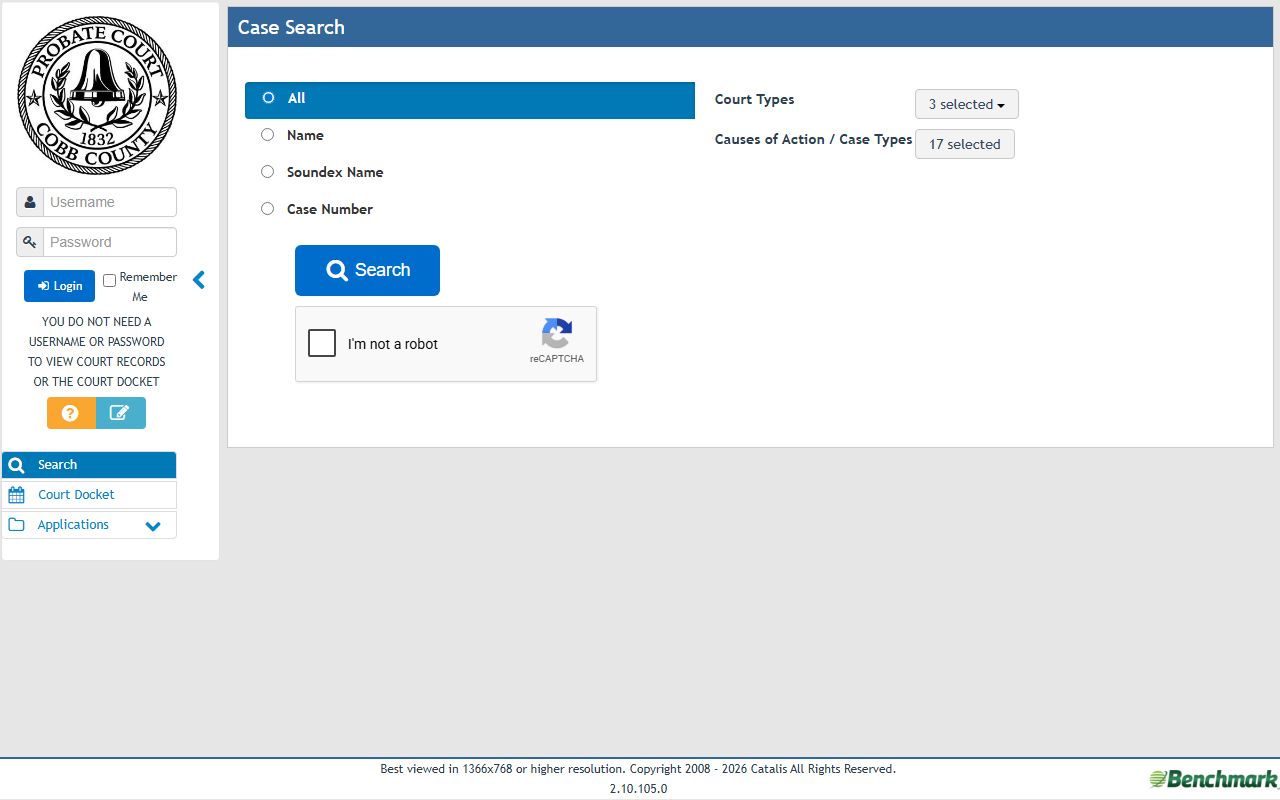Screen dimensions: 1280x800
Task: Click the key icon beside Password field
Action: pyautogui.click(x=30, y=242)
